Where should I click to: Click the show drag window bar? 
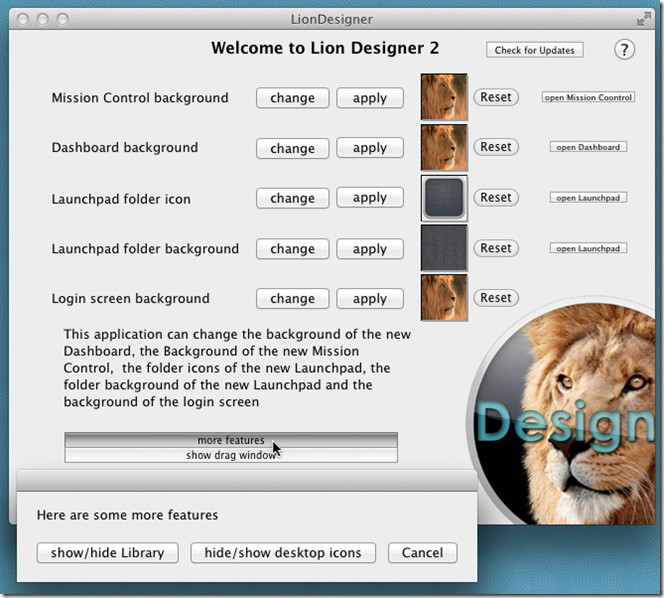tap(231, 455)
